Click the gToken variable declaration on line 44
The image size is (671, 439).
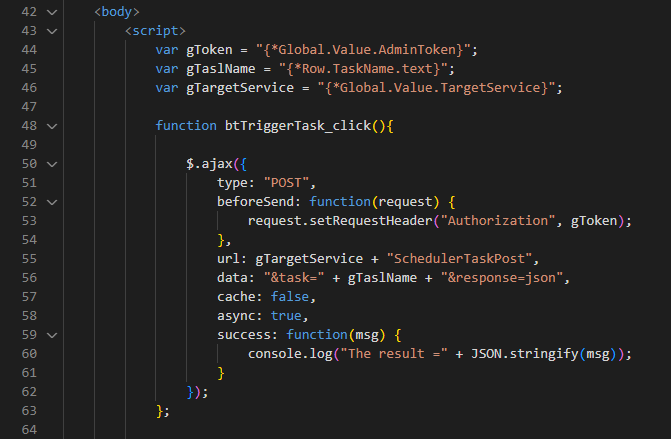[x=209, y=50]
